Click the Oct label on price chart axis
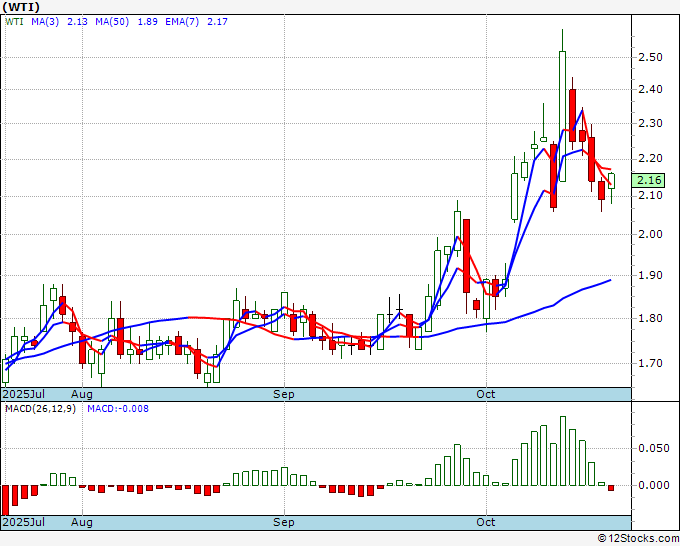 pyautogui.click(x=485, y=394)
